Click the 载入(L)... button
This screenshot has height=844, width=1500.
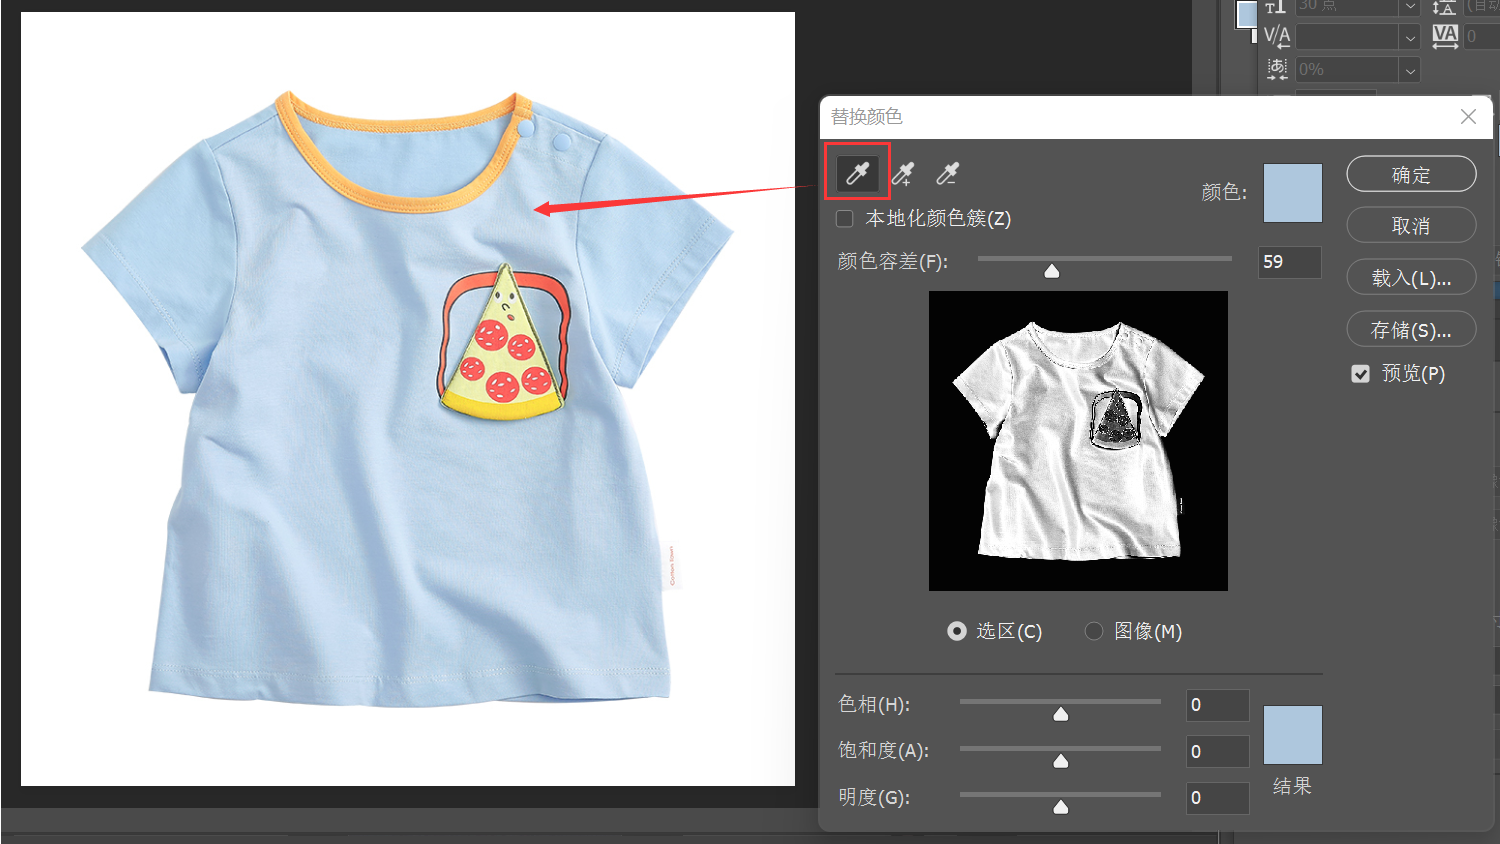coord(1411,277)
